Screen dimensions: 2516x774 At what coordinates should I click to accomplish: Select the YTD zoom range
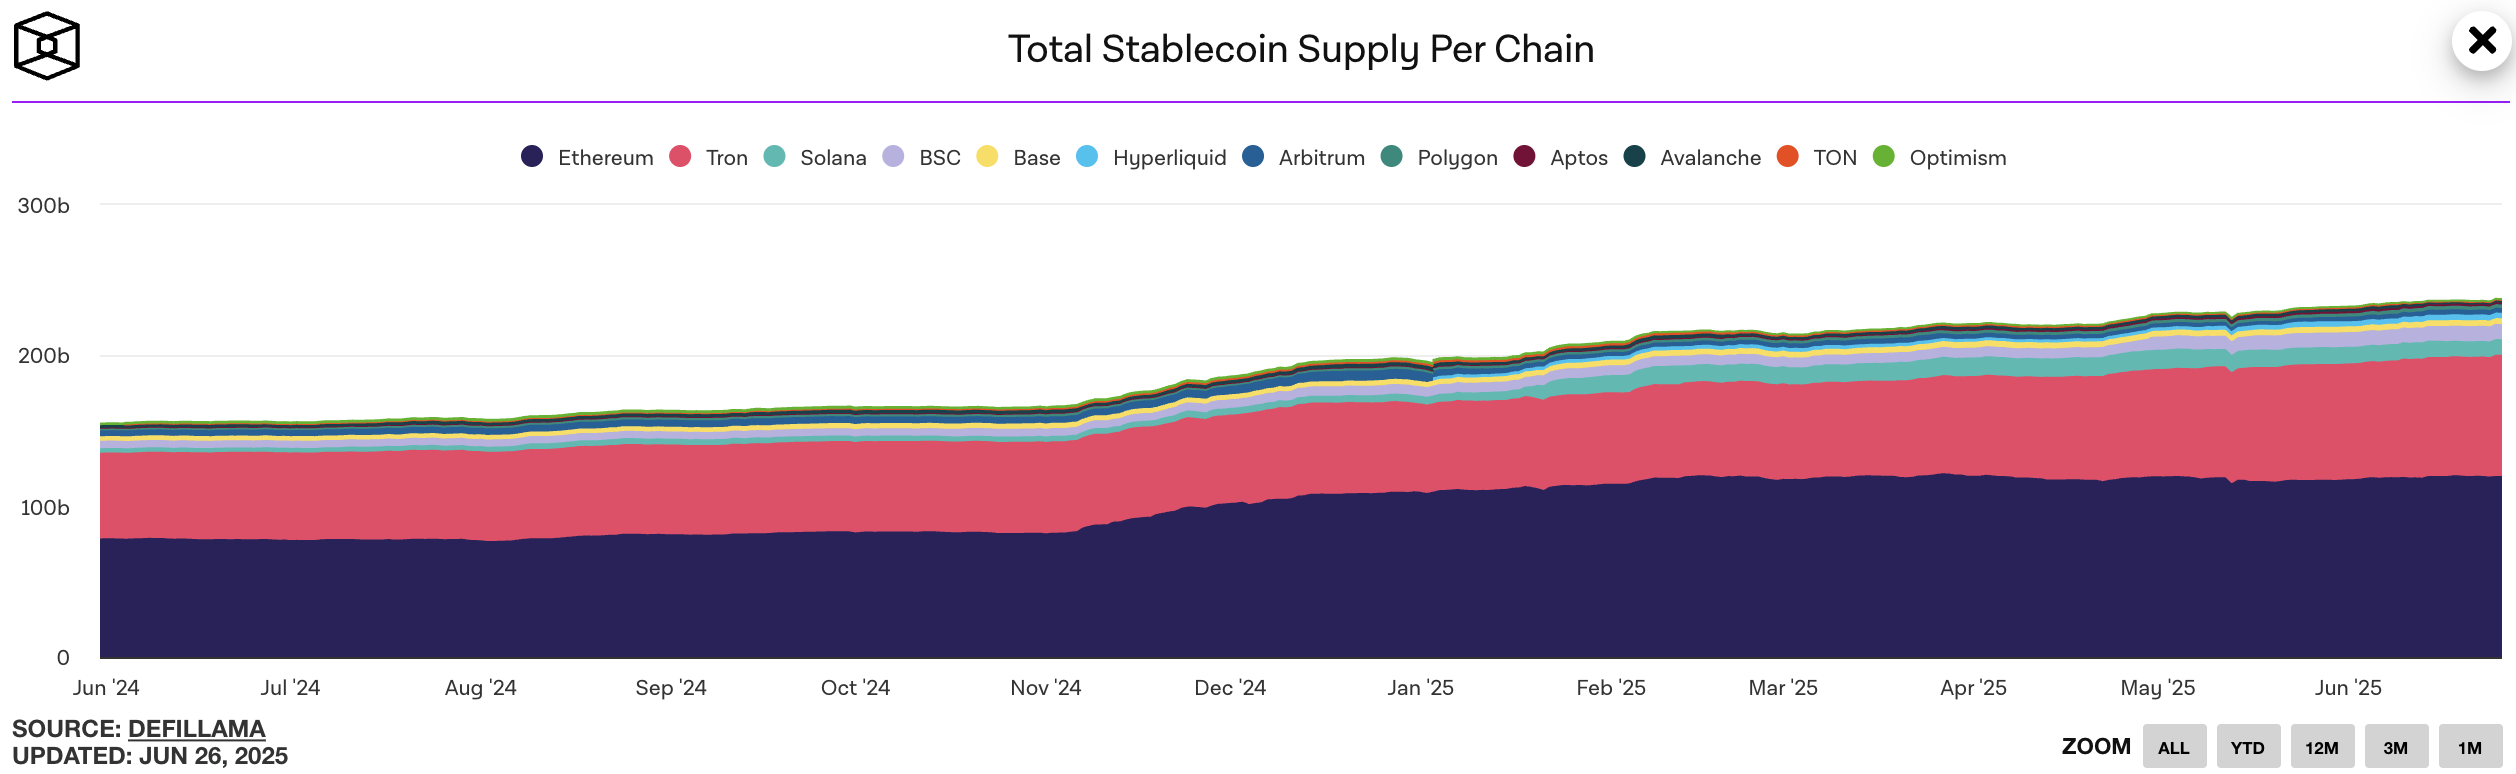tap(2247, 747)
